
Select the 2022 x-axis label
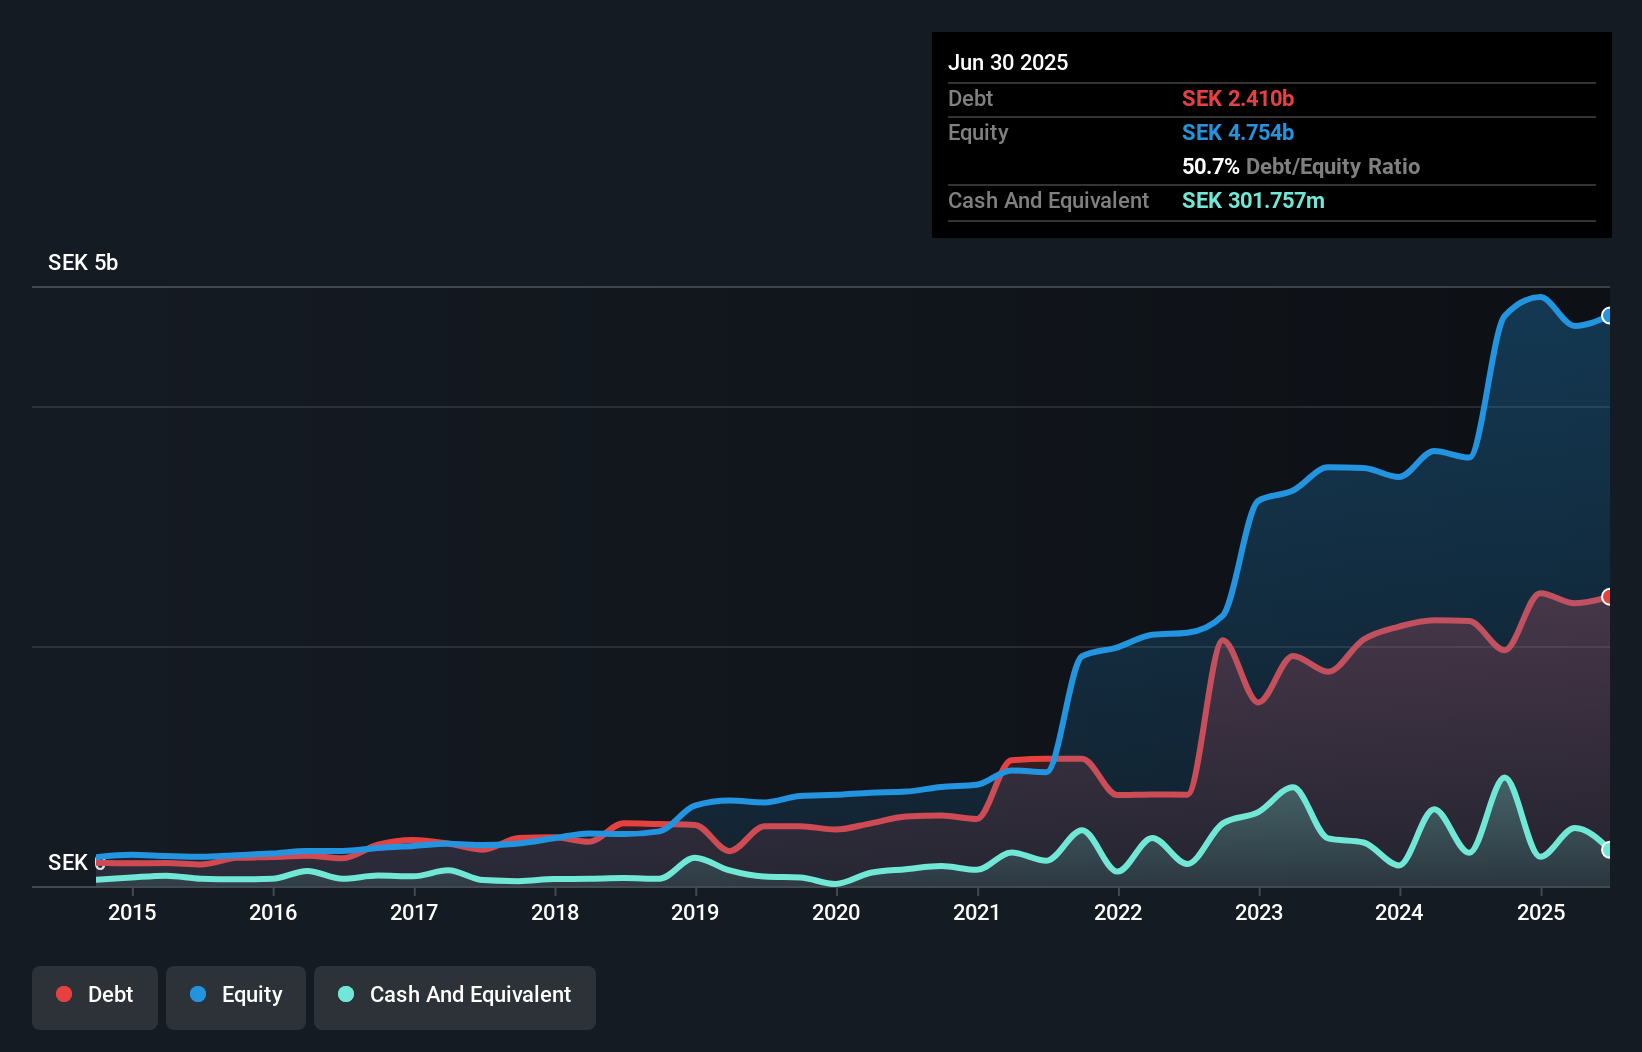click(1118, 912)
